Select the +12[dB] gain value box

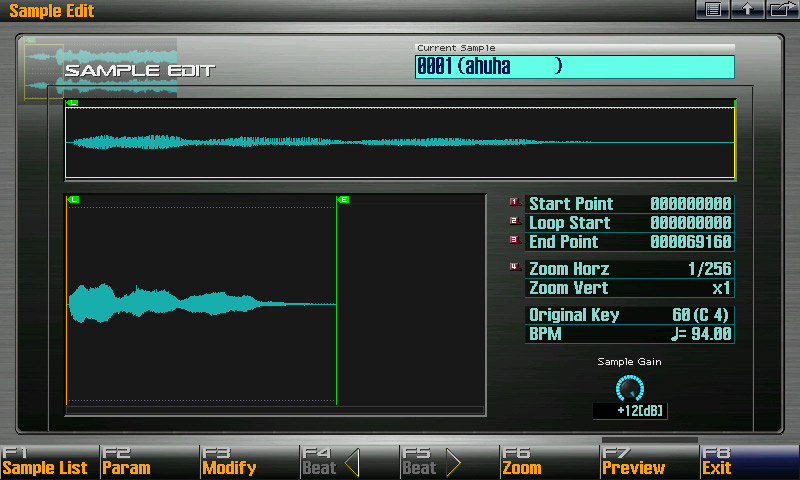(630, 411)
